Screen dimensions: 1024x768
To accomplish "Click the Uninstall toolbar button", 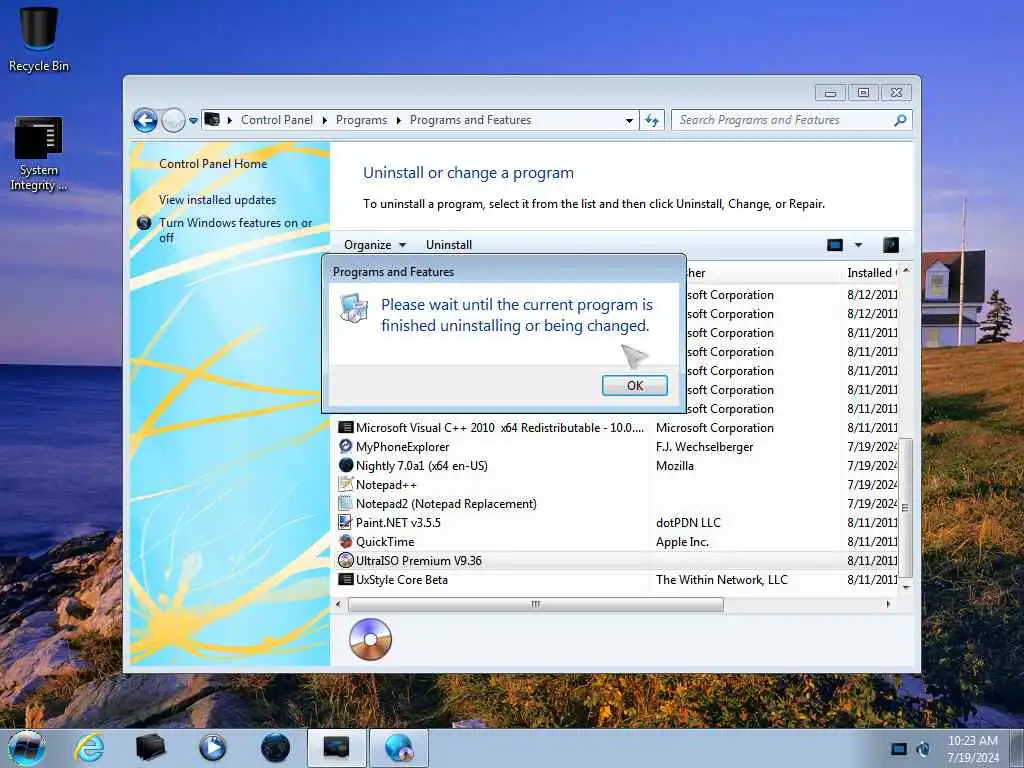I will click(x=449, y=245).
